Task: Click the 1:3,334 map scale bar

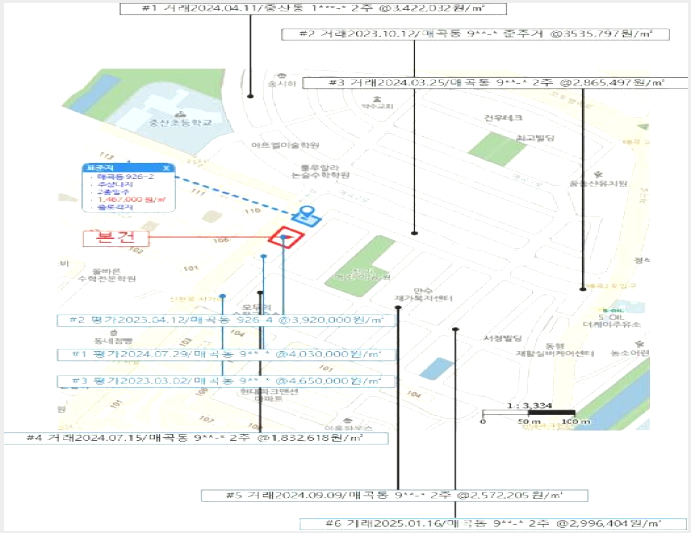Action: (529, 413)
